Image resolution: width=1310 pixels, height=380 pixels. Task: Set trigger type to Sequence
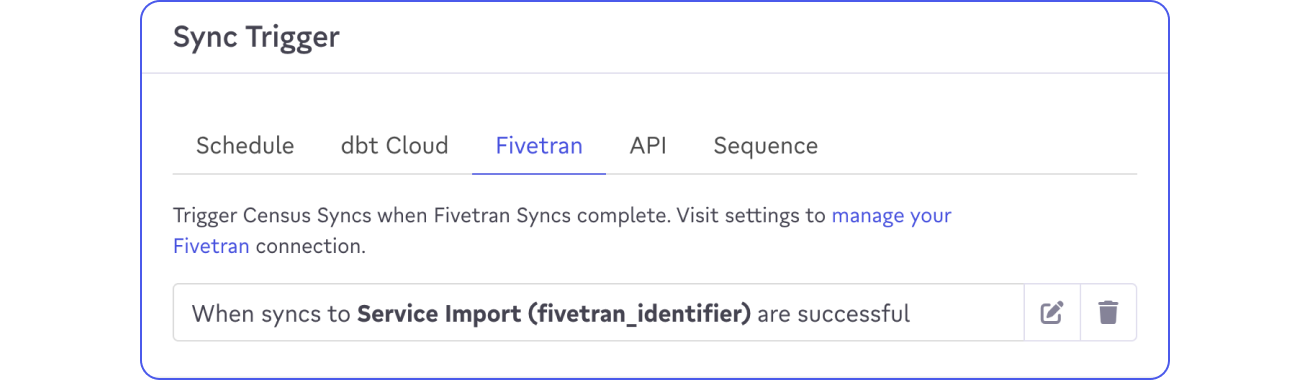766,146
